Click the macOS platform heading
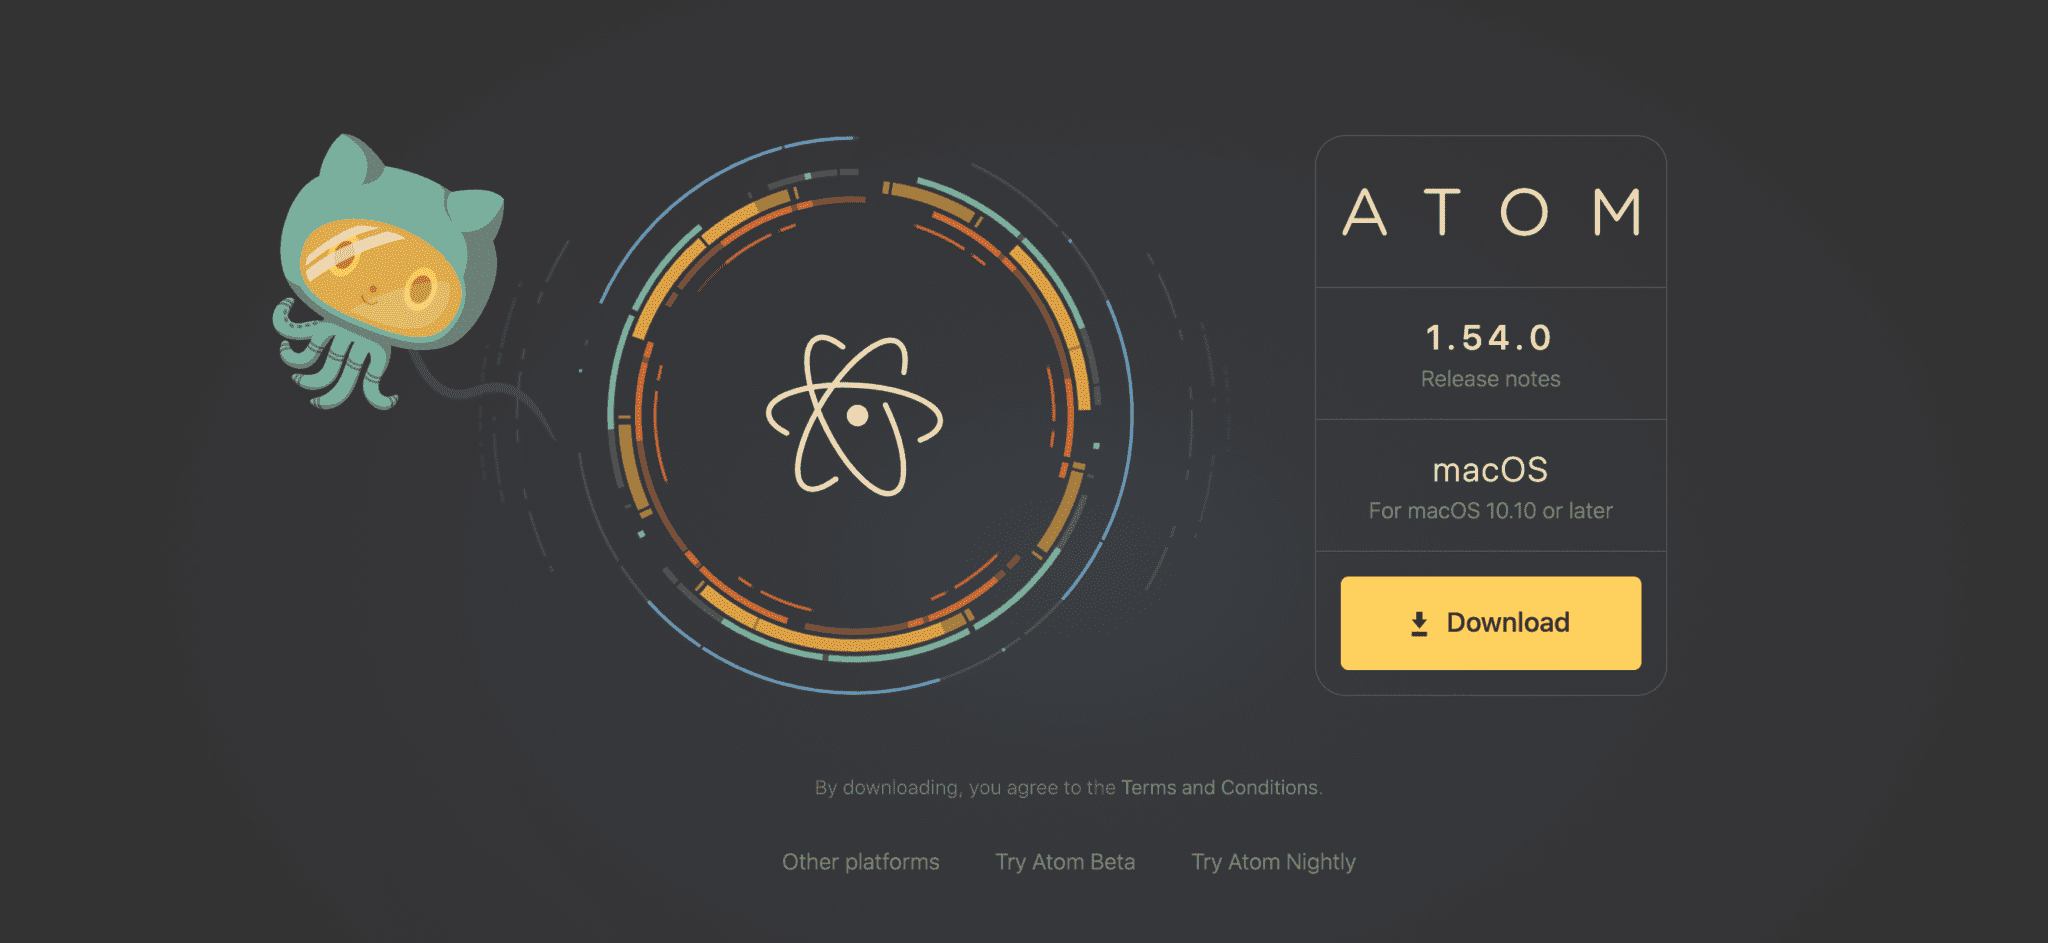This screenshot has height=943, width=2048. (x=1490, y=470)
